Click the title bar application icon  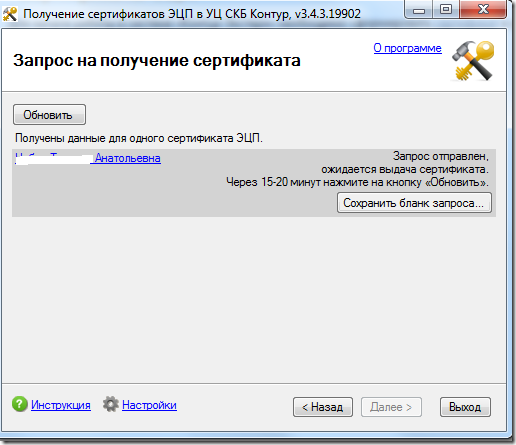pyautogui.click(x=10, y=14)
